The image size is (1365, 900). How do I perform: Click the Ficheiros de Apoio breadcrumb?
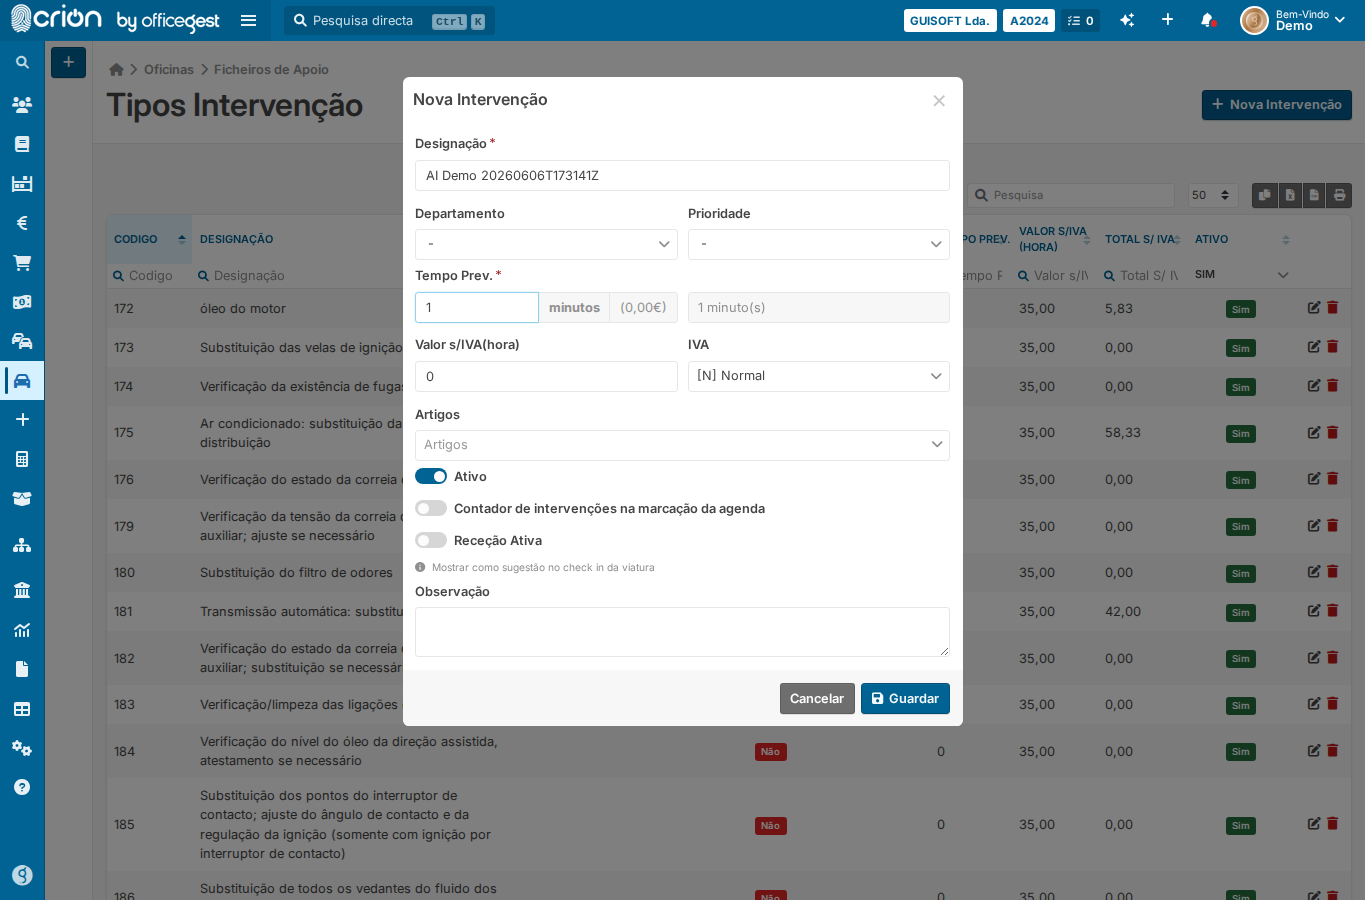(x=271, y=69)
